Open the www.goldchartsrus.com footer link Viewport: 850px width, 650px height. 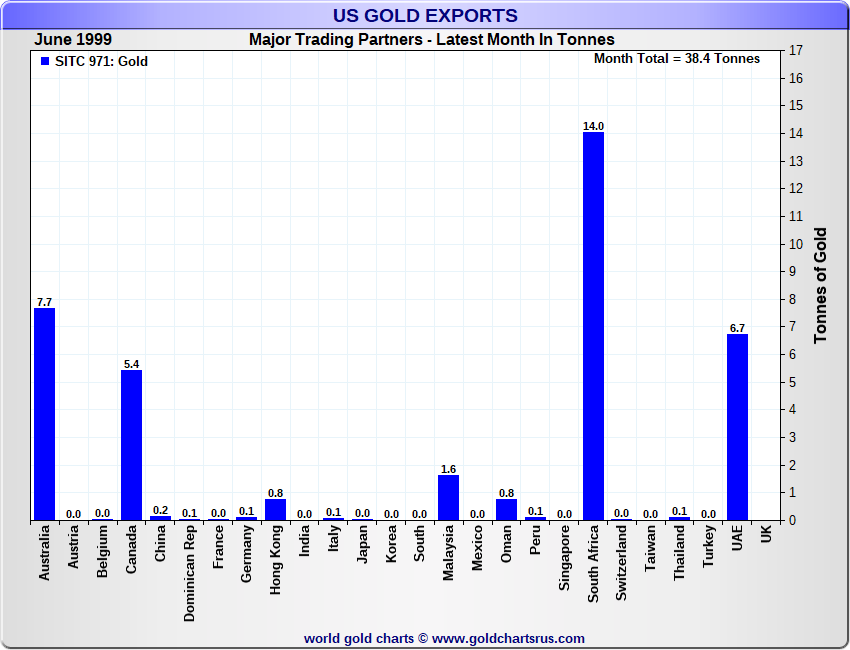(x=508, y=639)
